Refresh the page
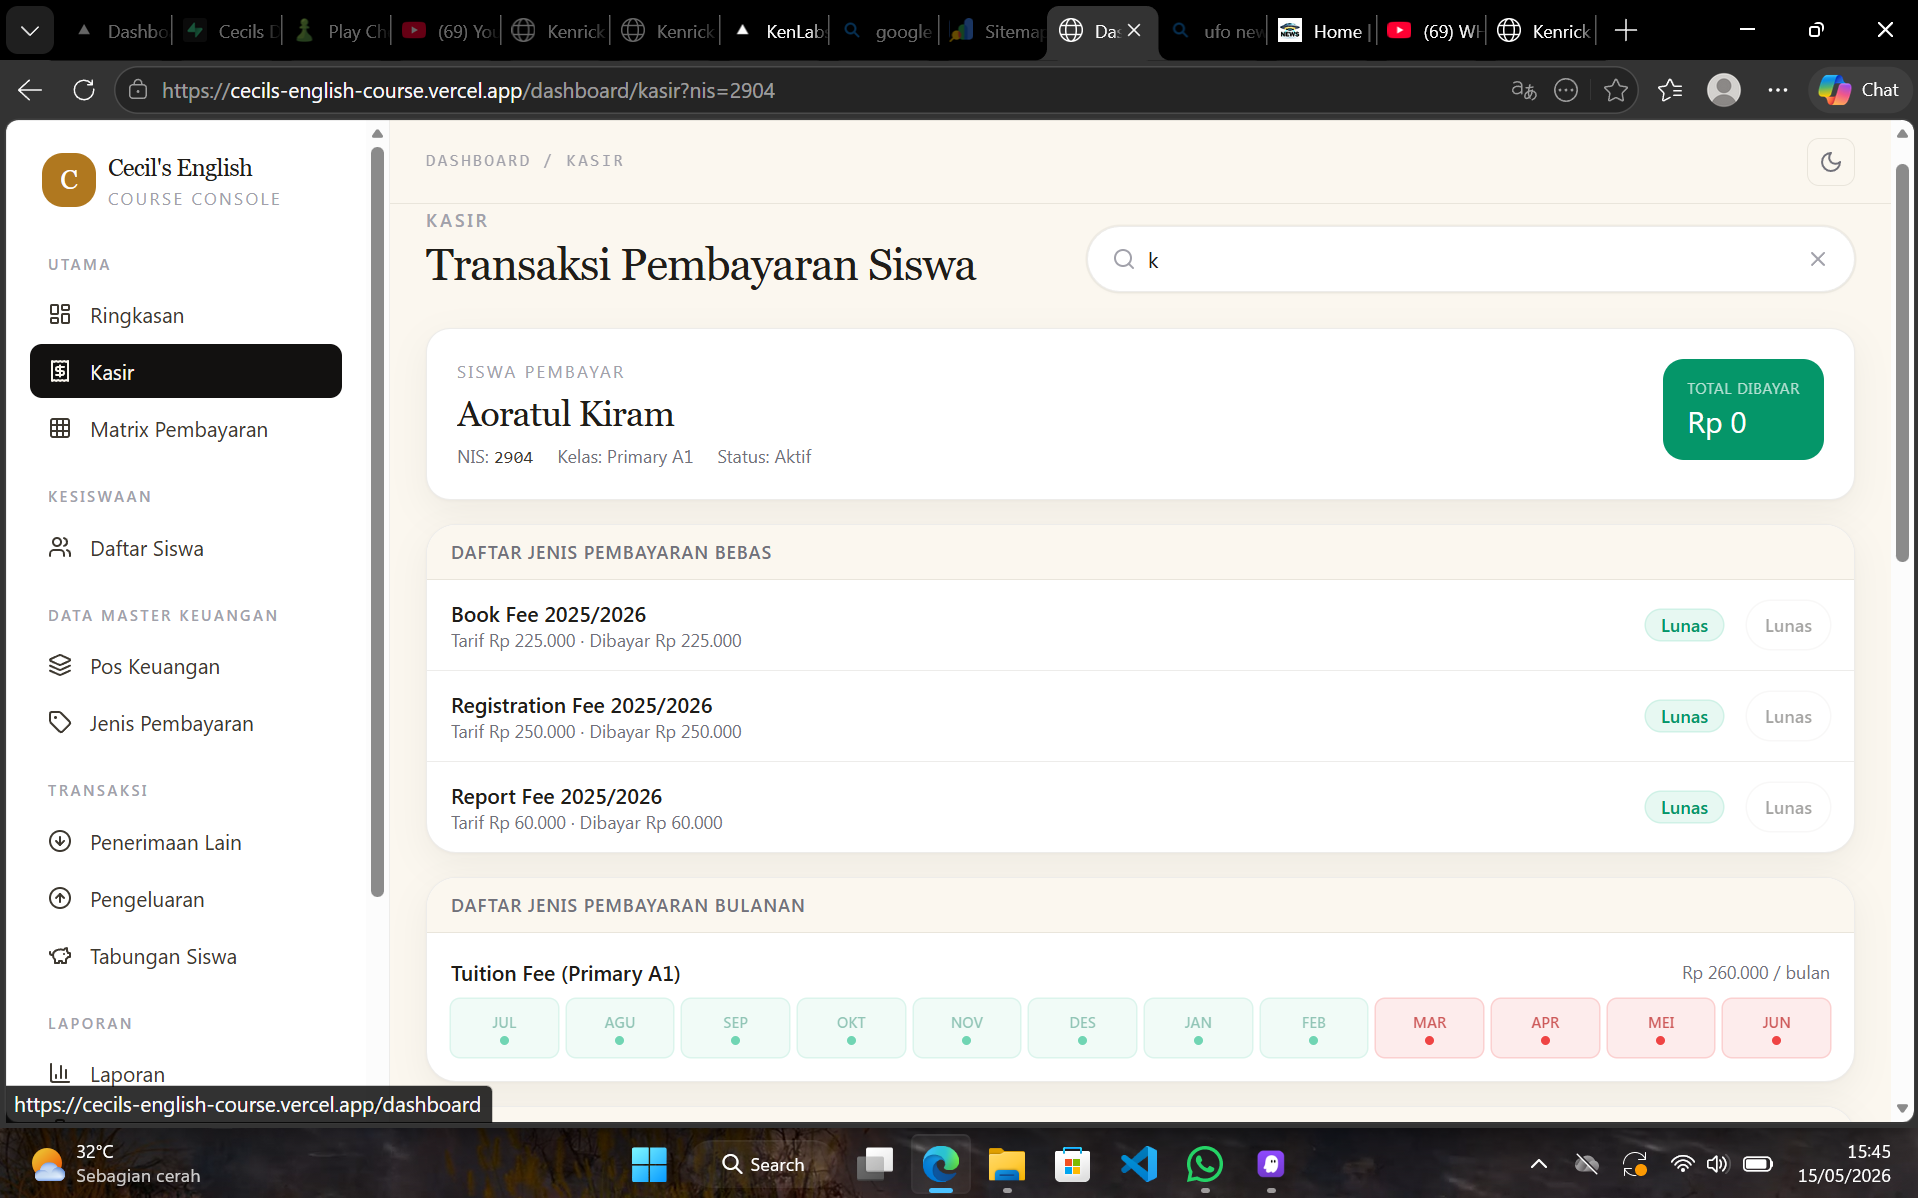Screen dimensions: 1918x1198 click(84, 90)
